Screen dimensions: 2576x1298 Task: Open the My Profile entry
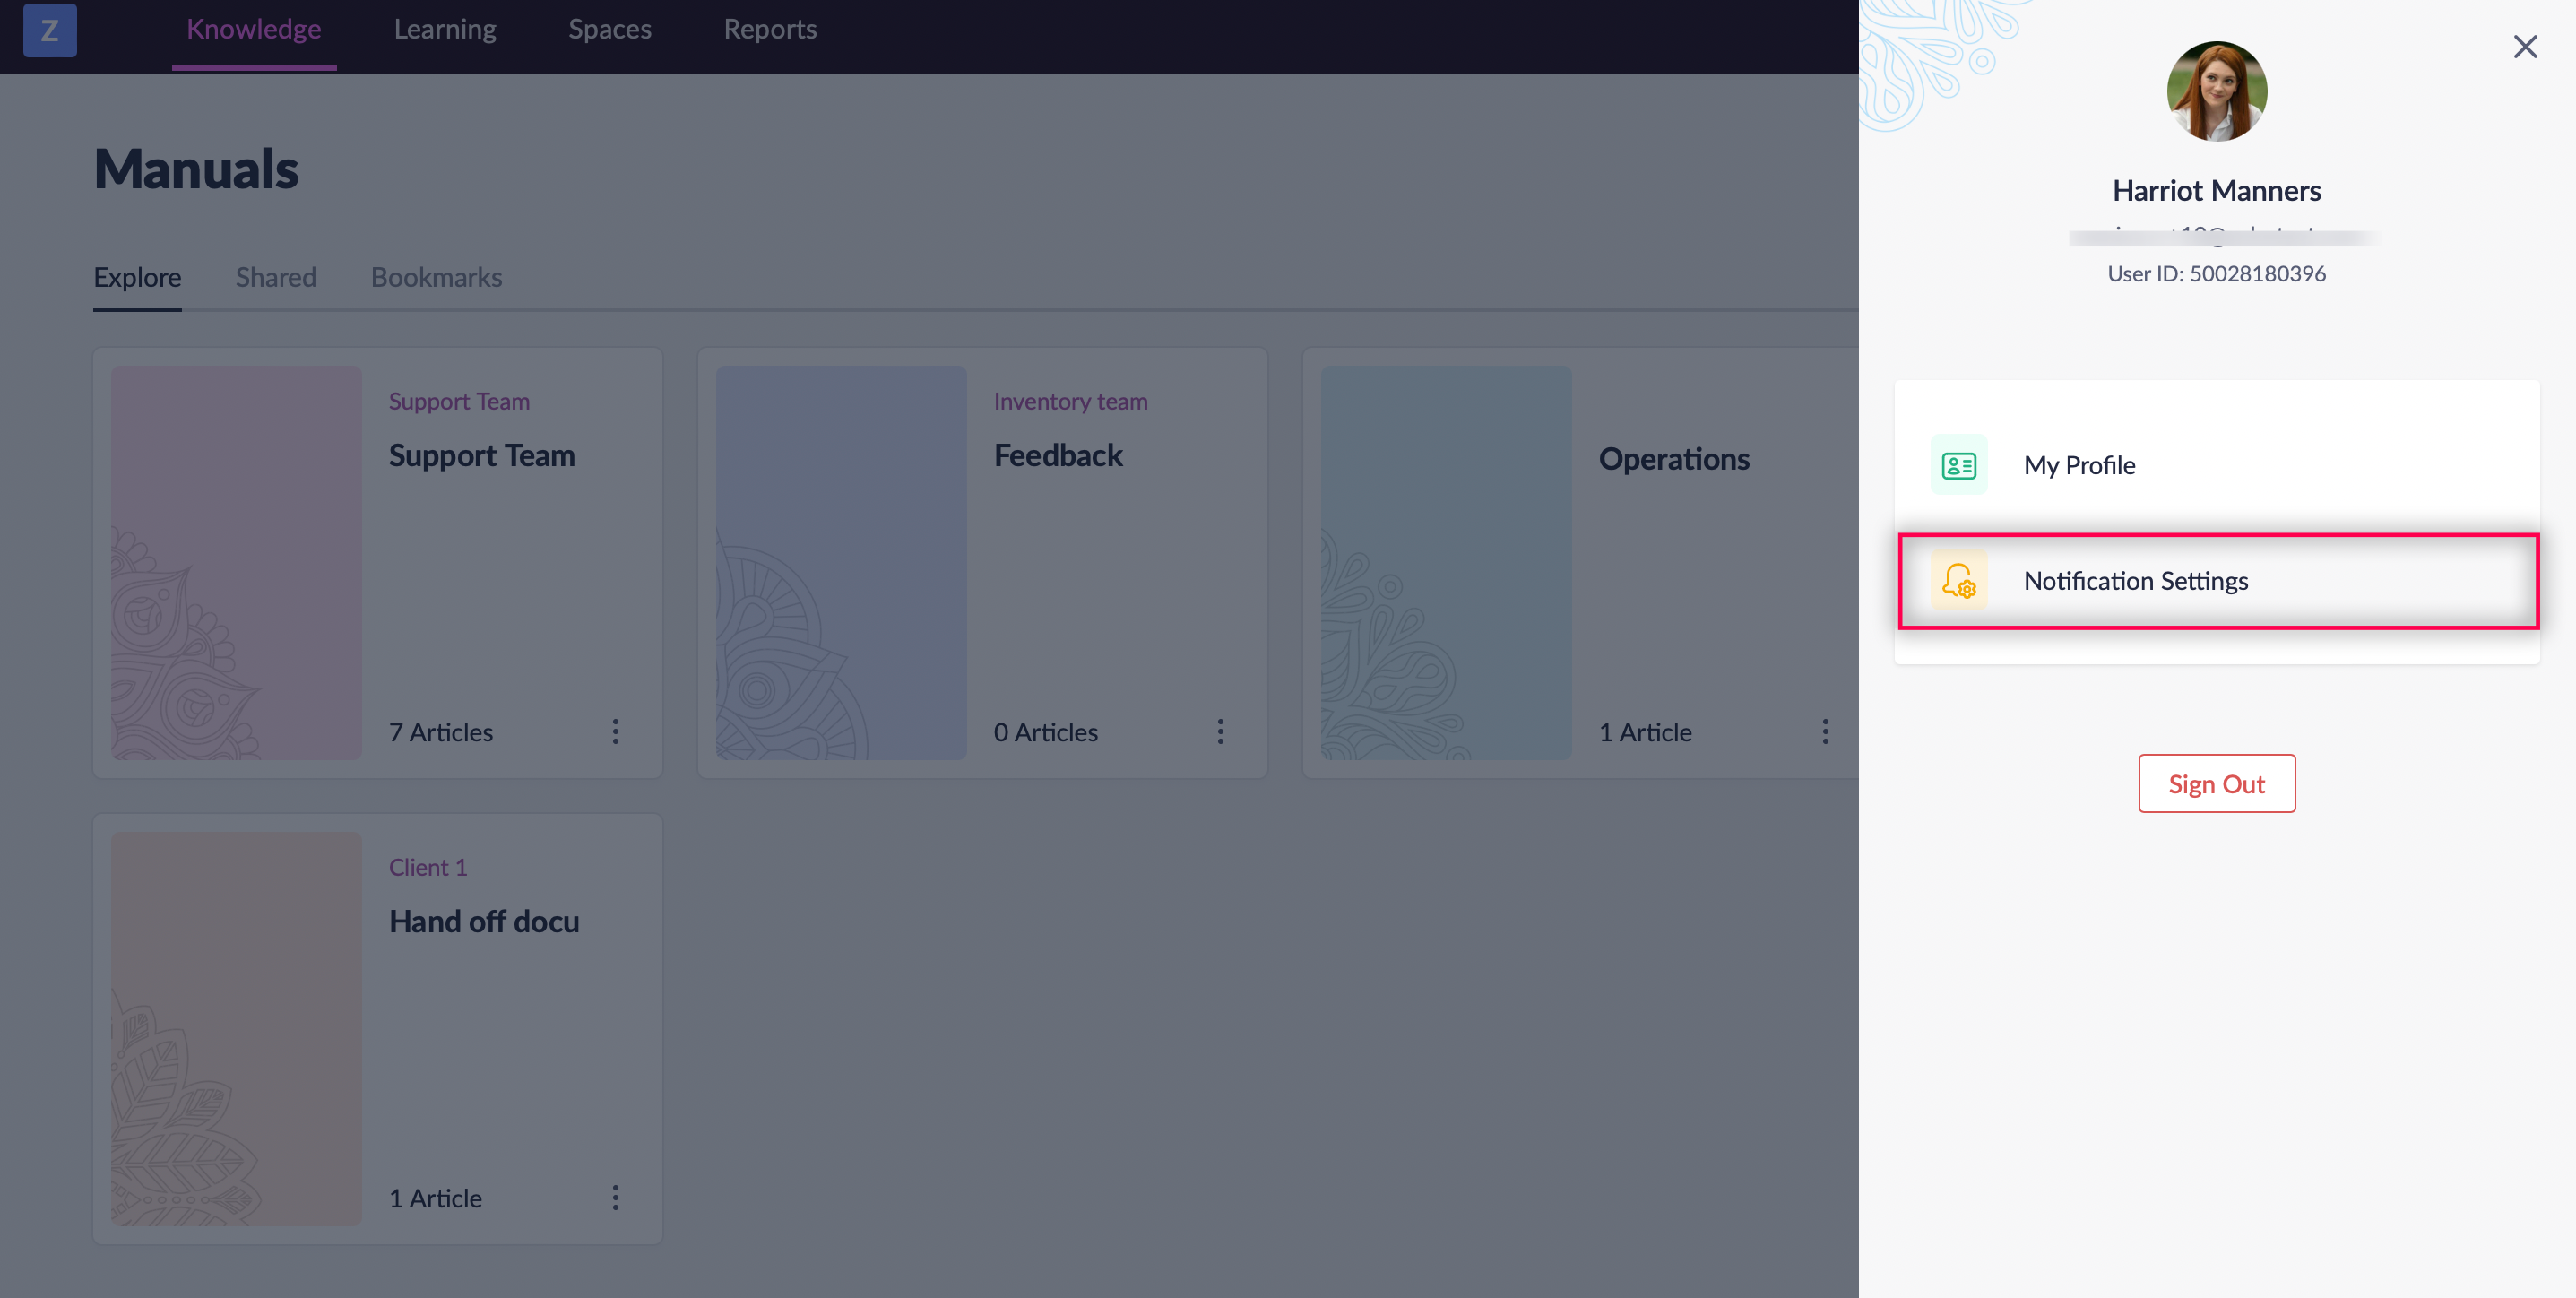pyautogui.click(x=2079, y=465)
